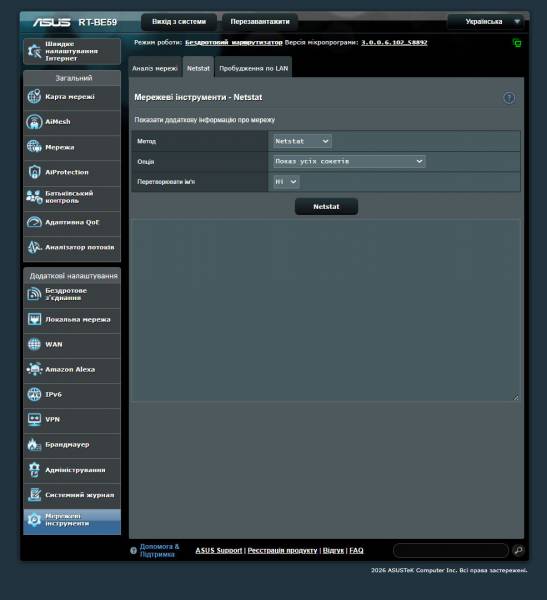Click inside the Netstat output text area
Viewport: 547px width, 600px height.
coord(326,310)
